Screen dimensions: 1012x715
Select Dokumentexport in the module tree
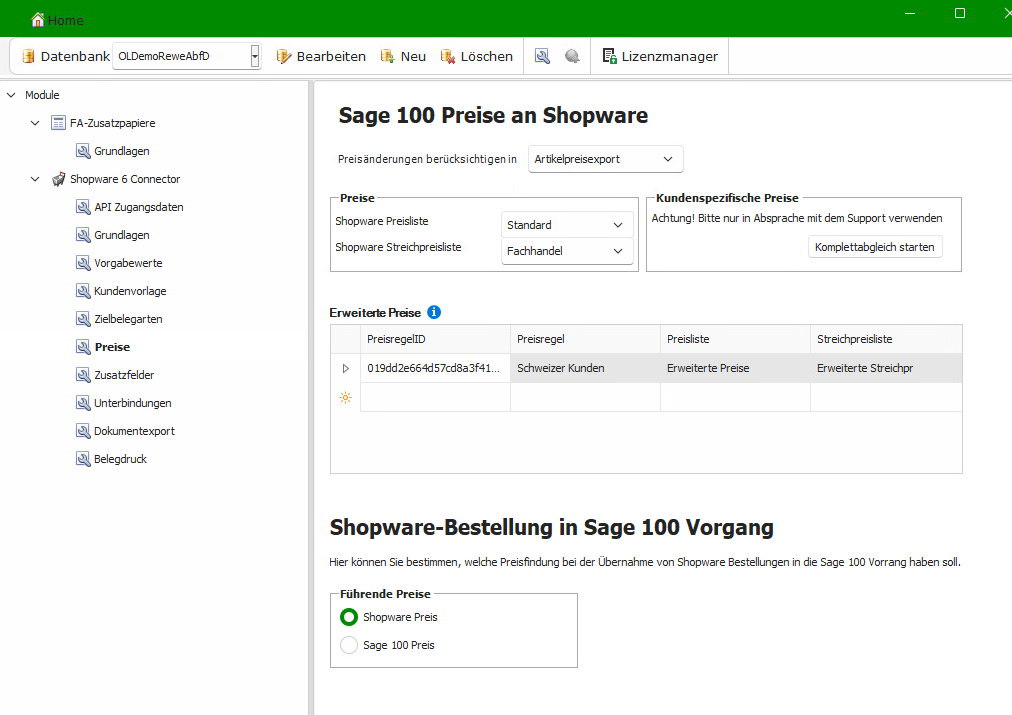coord(134,431)
